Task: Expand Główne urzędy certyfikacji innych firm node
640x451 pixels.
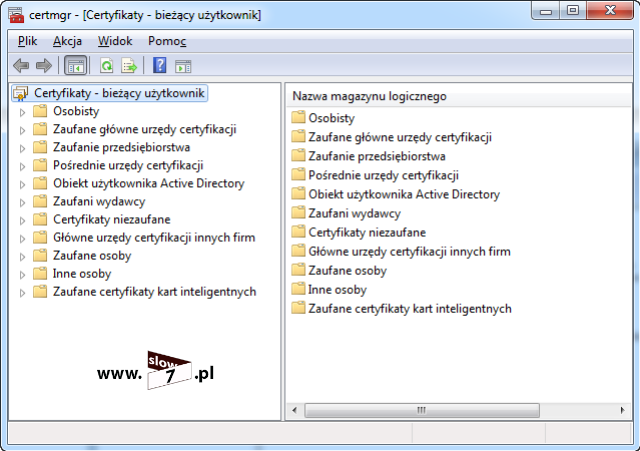Action: (x=22, y=238)
